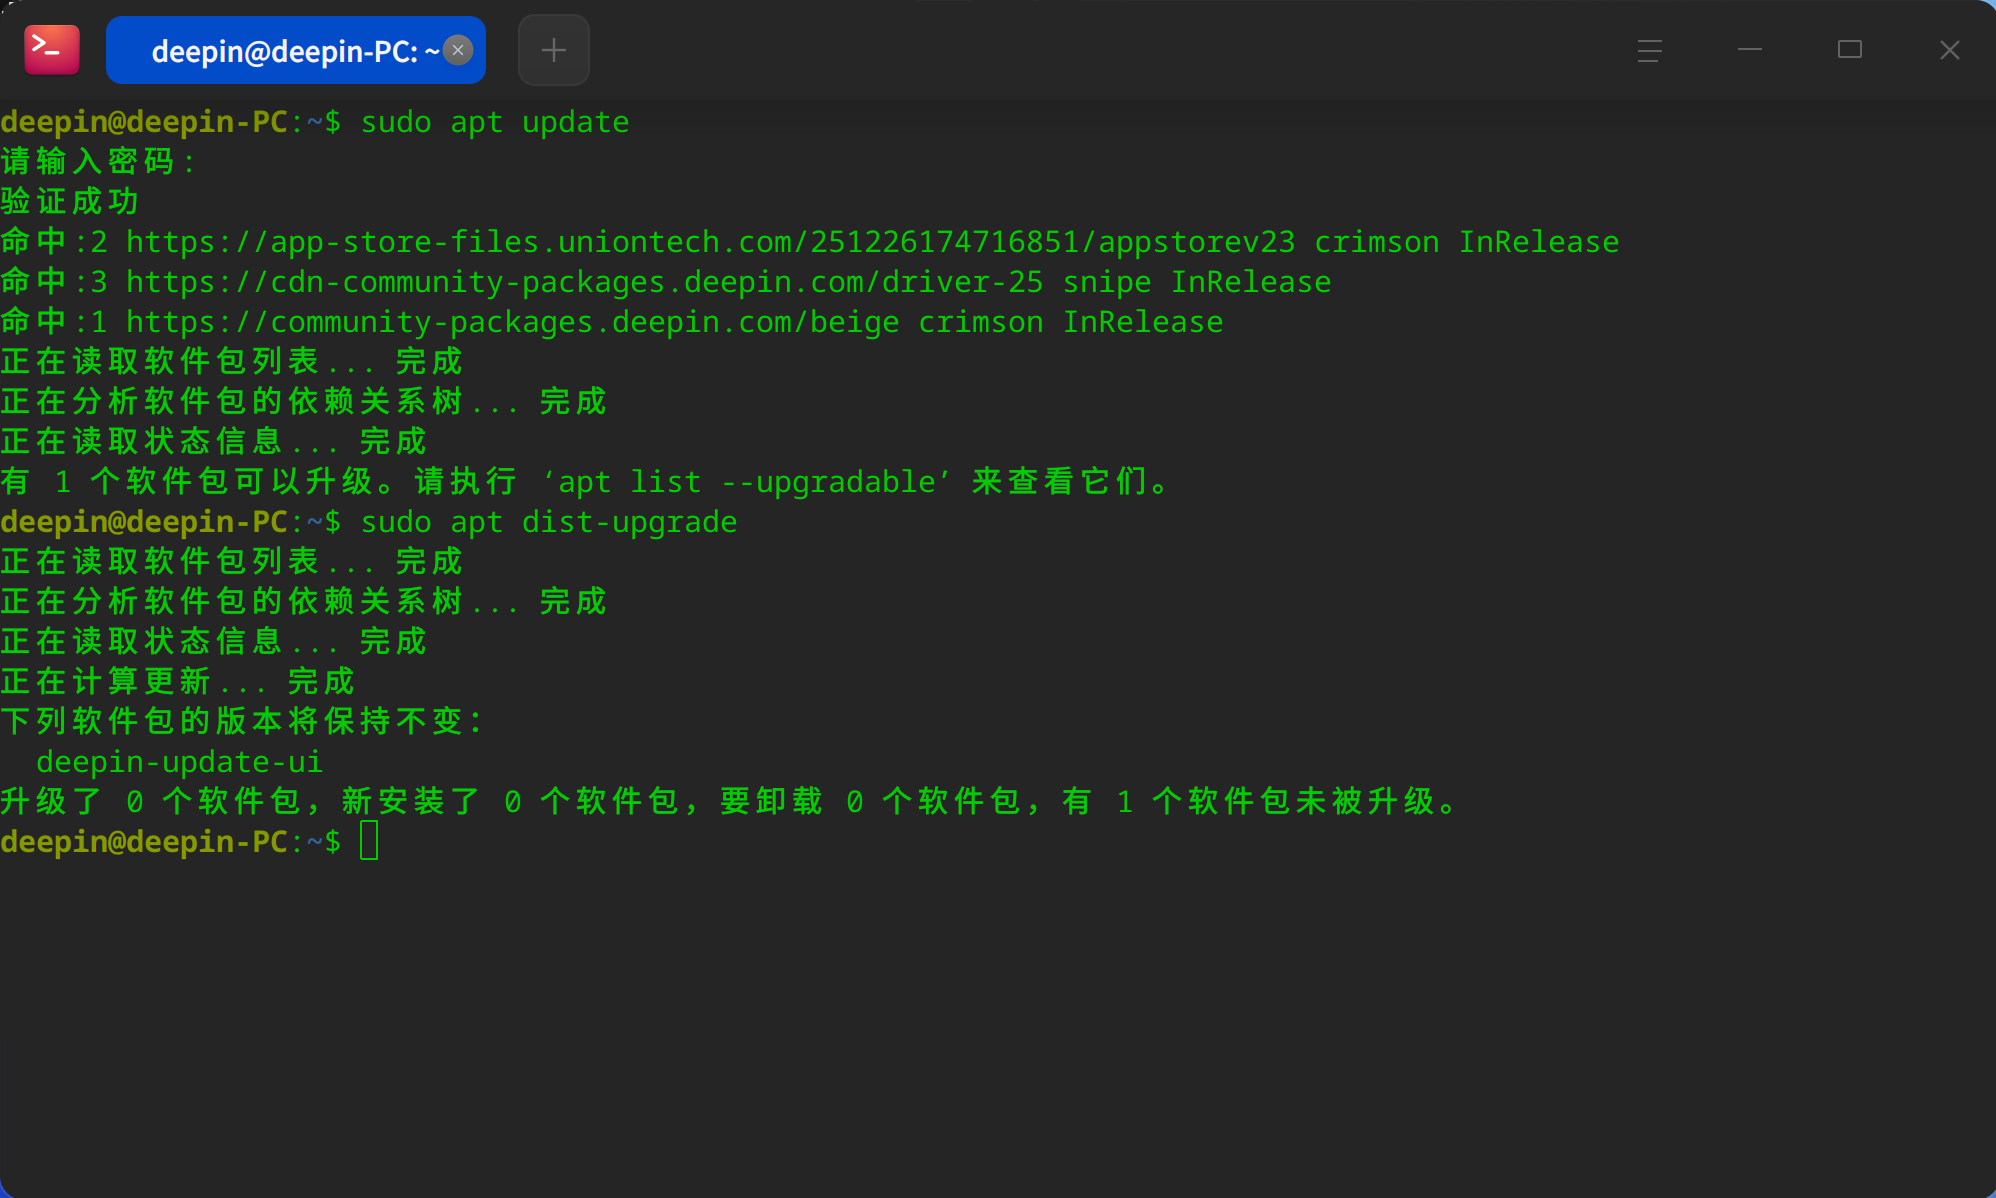Viewport: 1996px width, 1198px height.
Task: Open the cdn-community-packages.deepin.com driver-25 URL
Action: pos(584,282)
